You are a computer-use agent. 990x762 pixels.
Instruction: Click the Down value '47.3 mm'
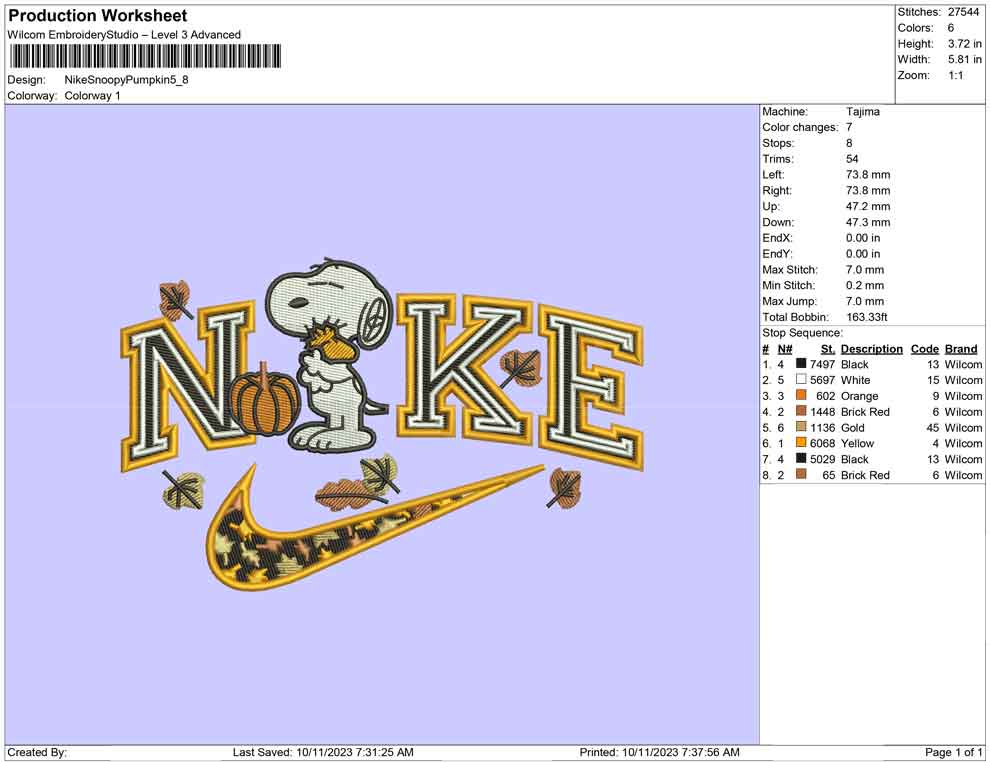point(868,222)
